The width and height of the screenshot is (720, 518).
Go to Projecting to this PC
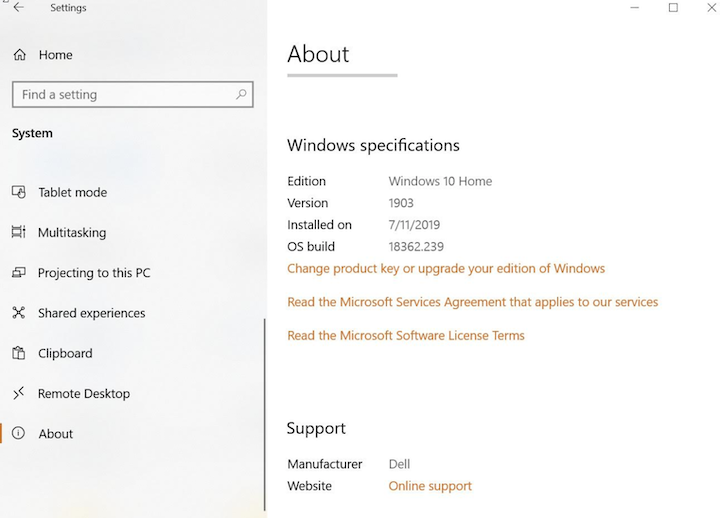[x=94, y=273]
